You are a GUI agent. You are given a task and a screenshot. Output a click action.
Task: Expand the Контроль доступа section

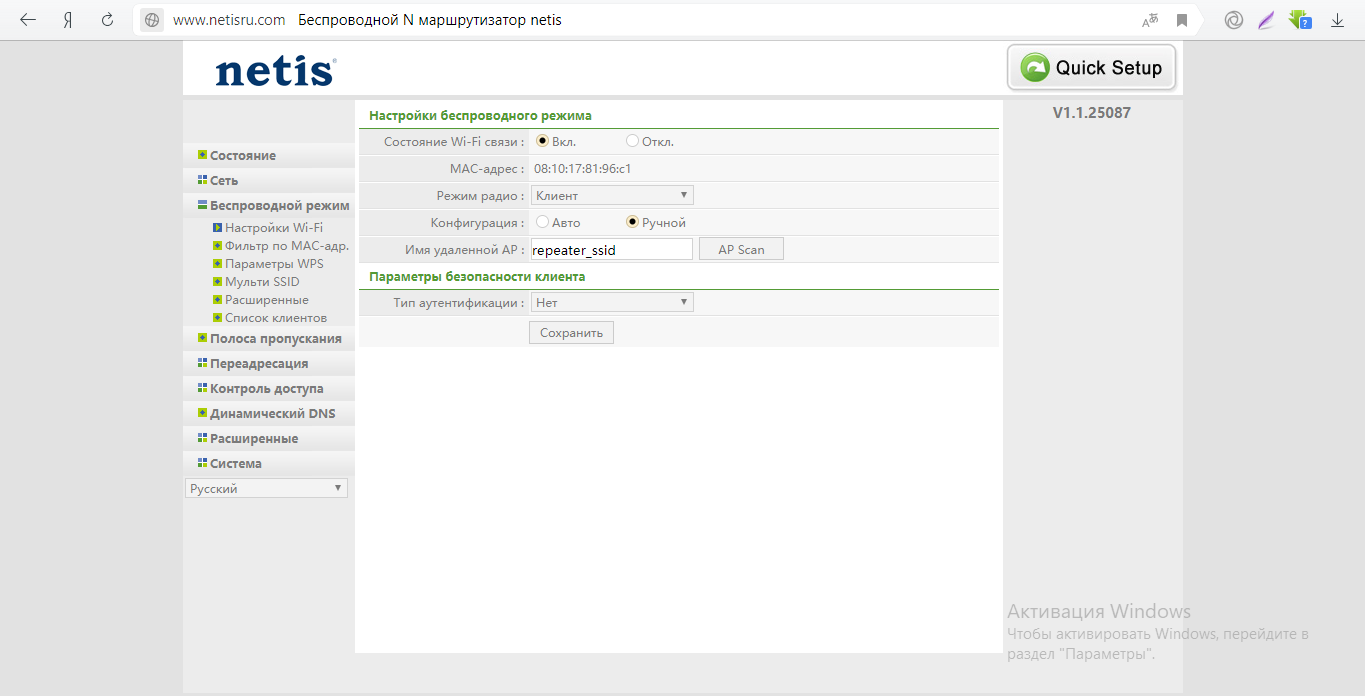[x=269, y=388]
